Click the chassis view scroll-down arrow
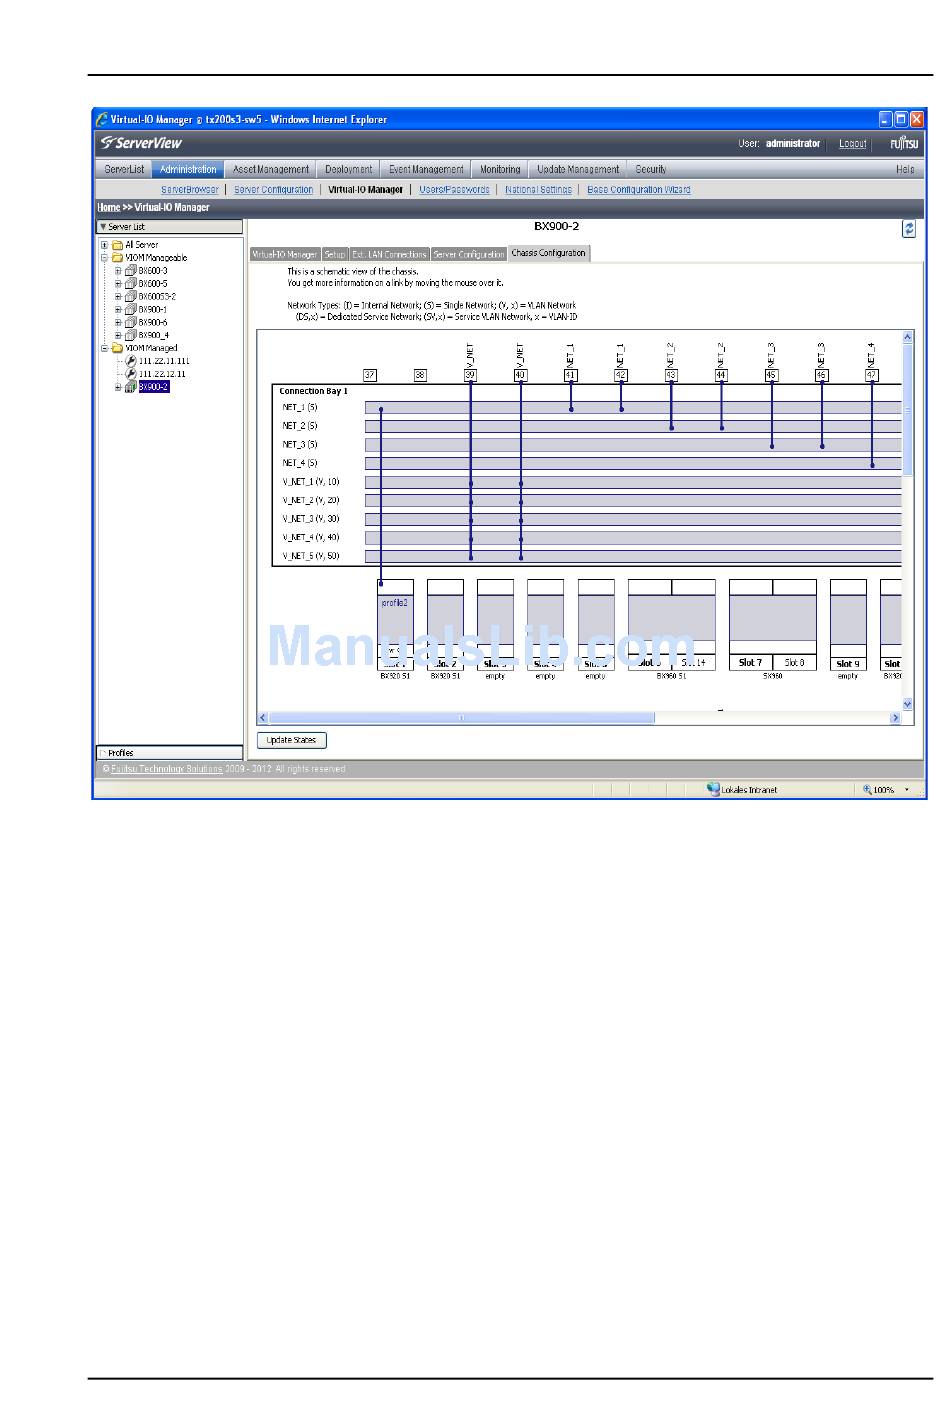Screen dimensions: 950x1401 click(907, 704)
